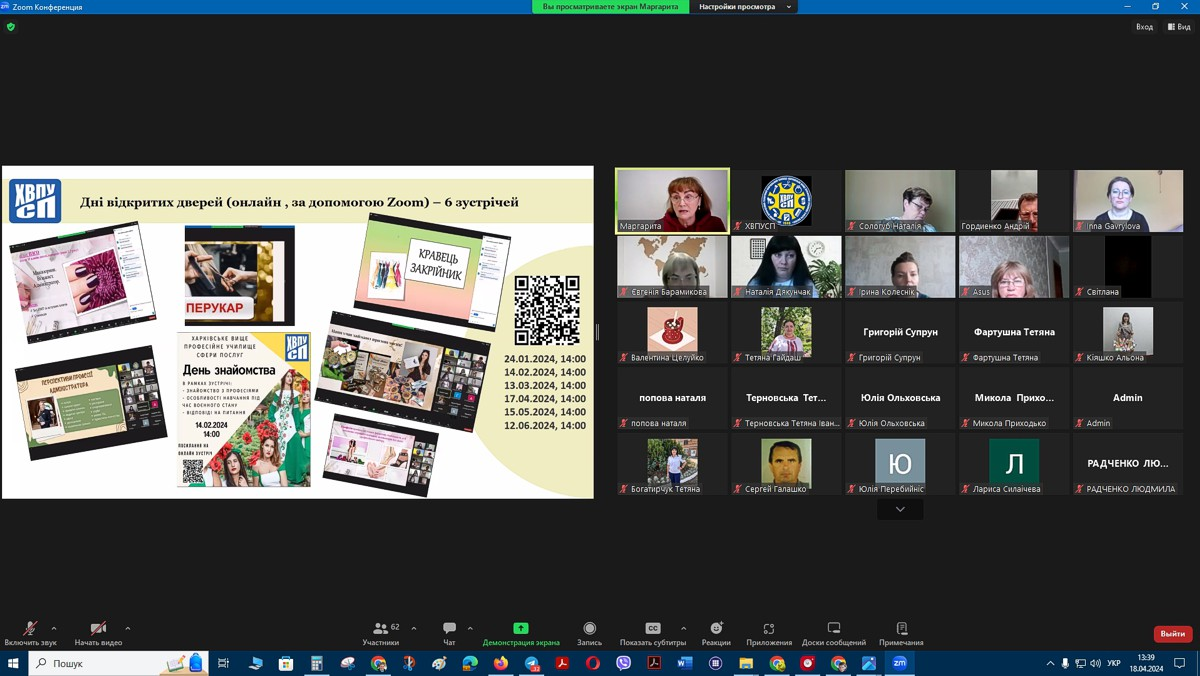This screenshot has width=1200, height=676.
Task: Select Григорій Супрун's participant tile
Action: point(900,332)
